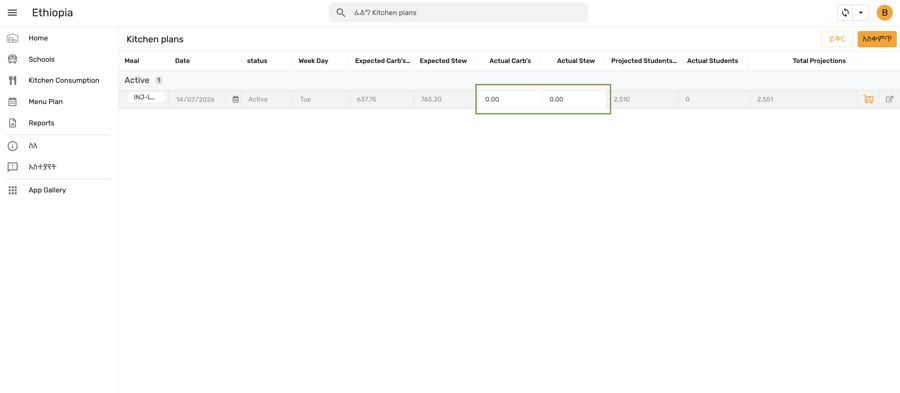Click the Menu Plan calendar icon
The height and width of the screenshot is (393, 900).
coord(13,102)
